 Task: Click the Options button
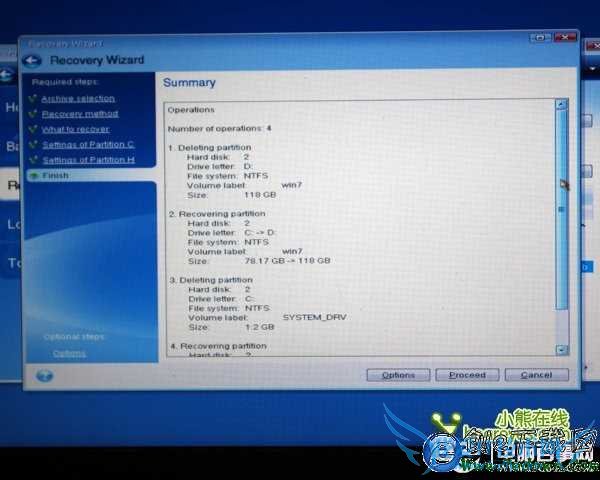click(x=398, y=375)
